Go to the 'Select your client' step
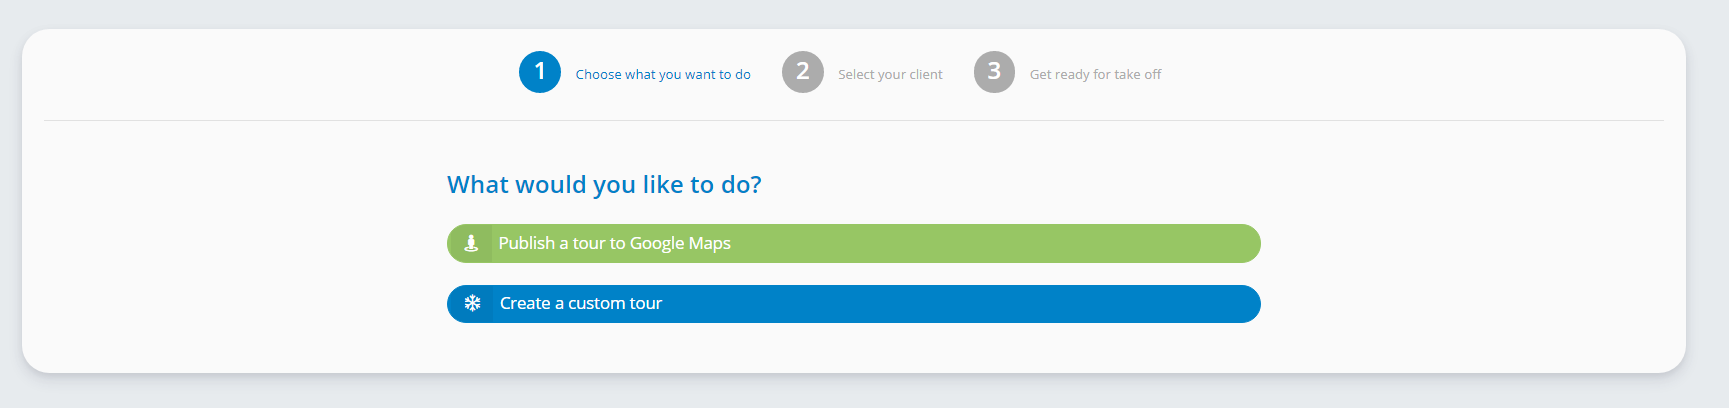 (x=862, y=72)
